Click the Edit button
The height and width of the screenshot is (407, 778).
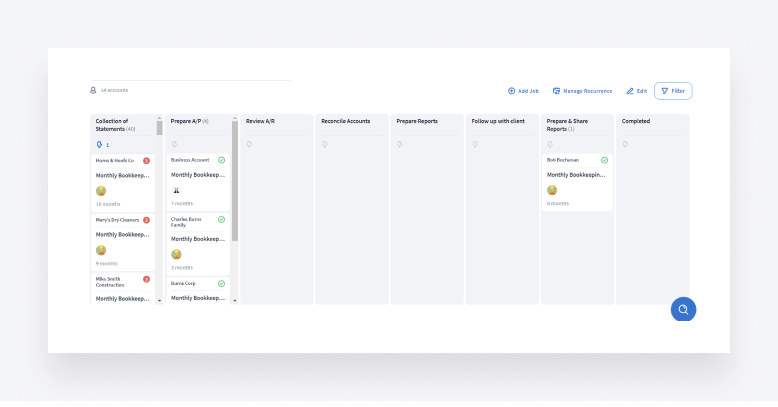[637, 91]
